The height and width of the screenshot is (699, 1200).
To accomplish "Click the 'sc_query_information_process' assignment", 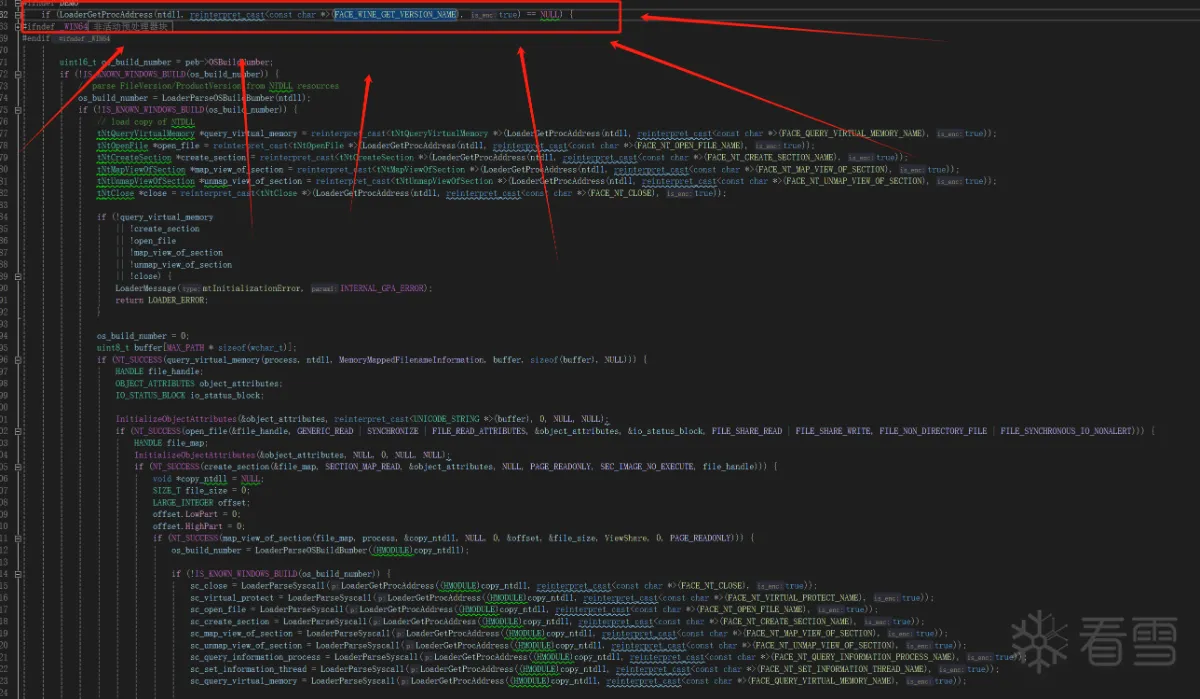I will point(256,657).
